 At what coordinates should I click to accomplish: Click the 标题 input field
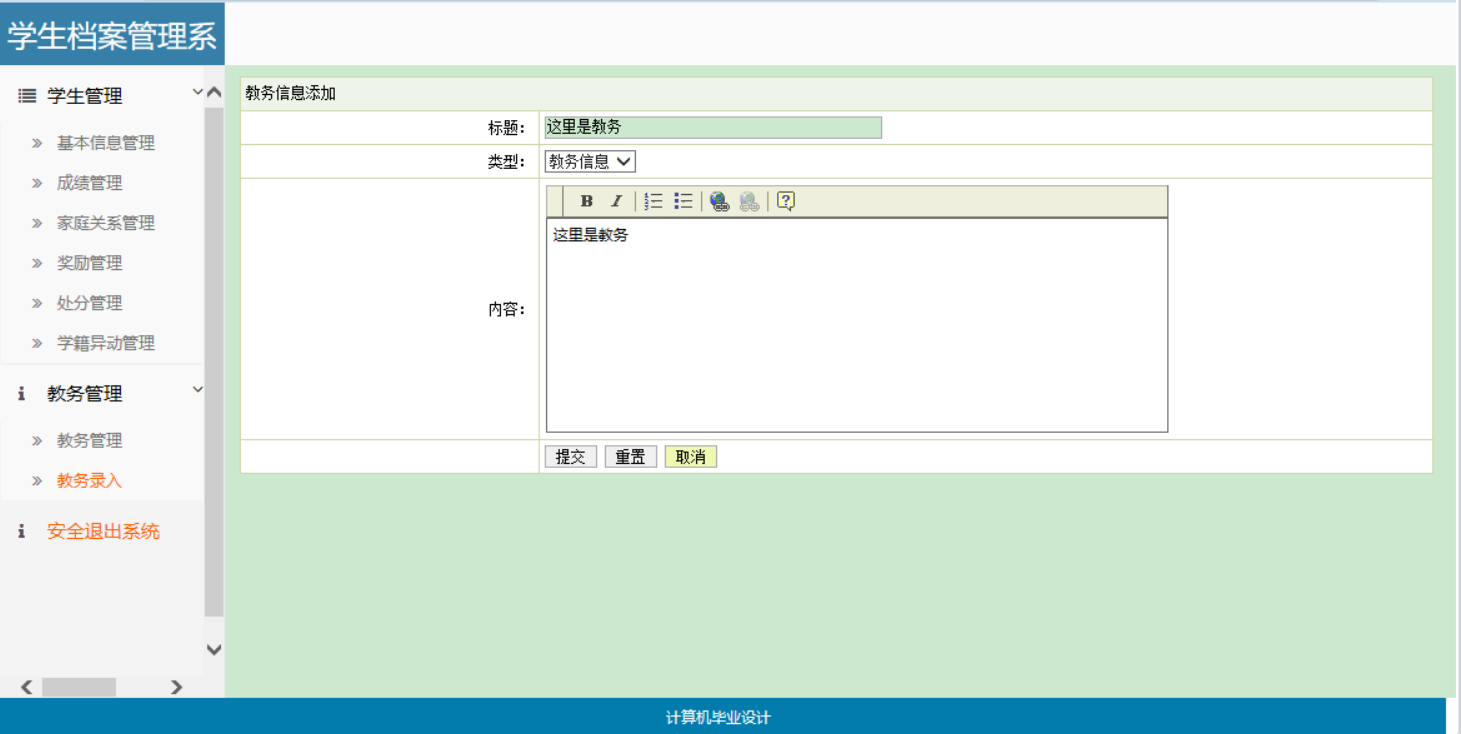[x=713, y=127]
